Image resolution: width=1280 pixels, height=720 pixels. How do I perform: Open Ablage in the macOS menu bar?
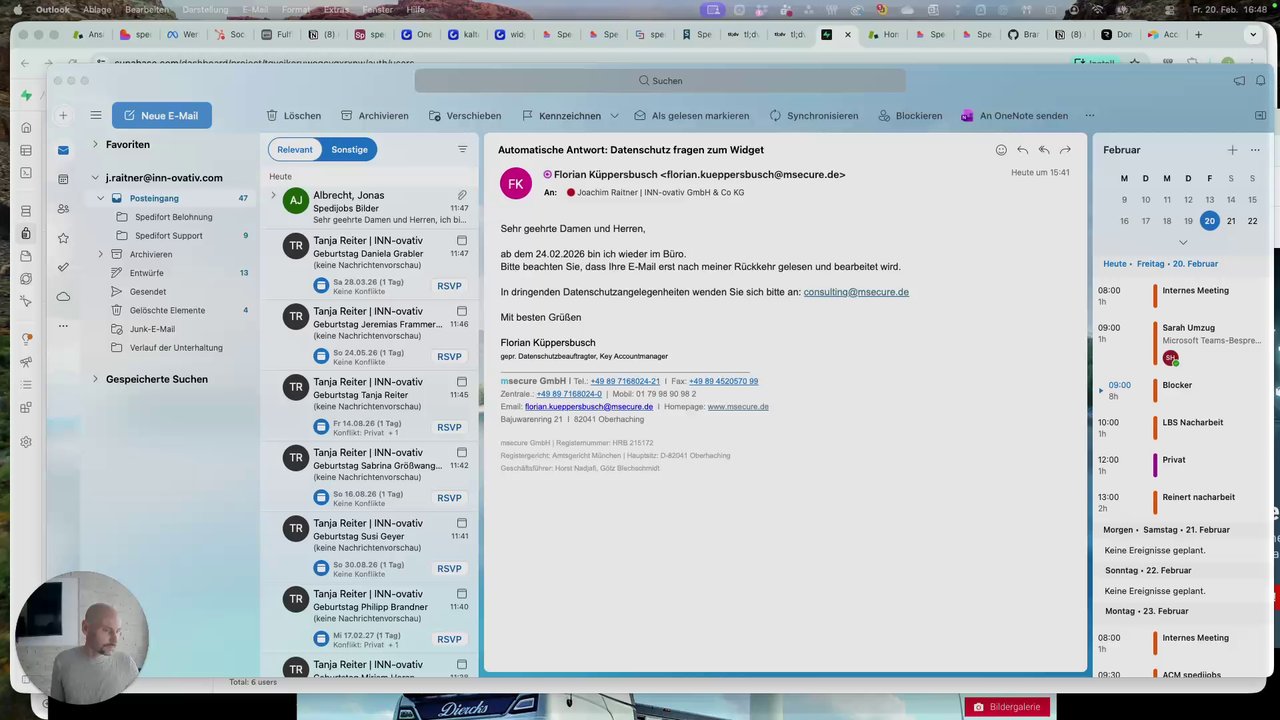click(97, 9)
